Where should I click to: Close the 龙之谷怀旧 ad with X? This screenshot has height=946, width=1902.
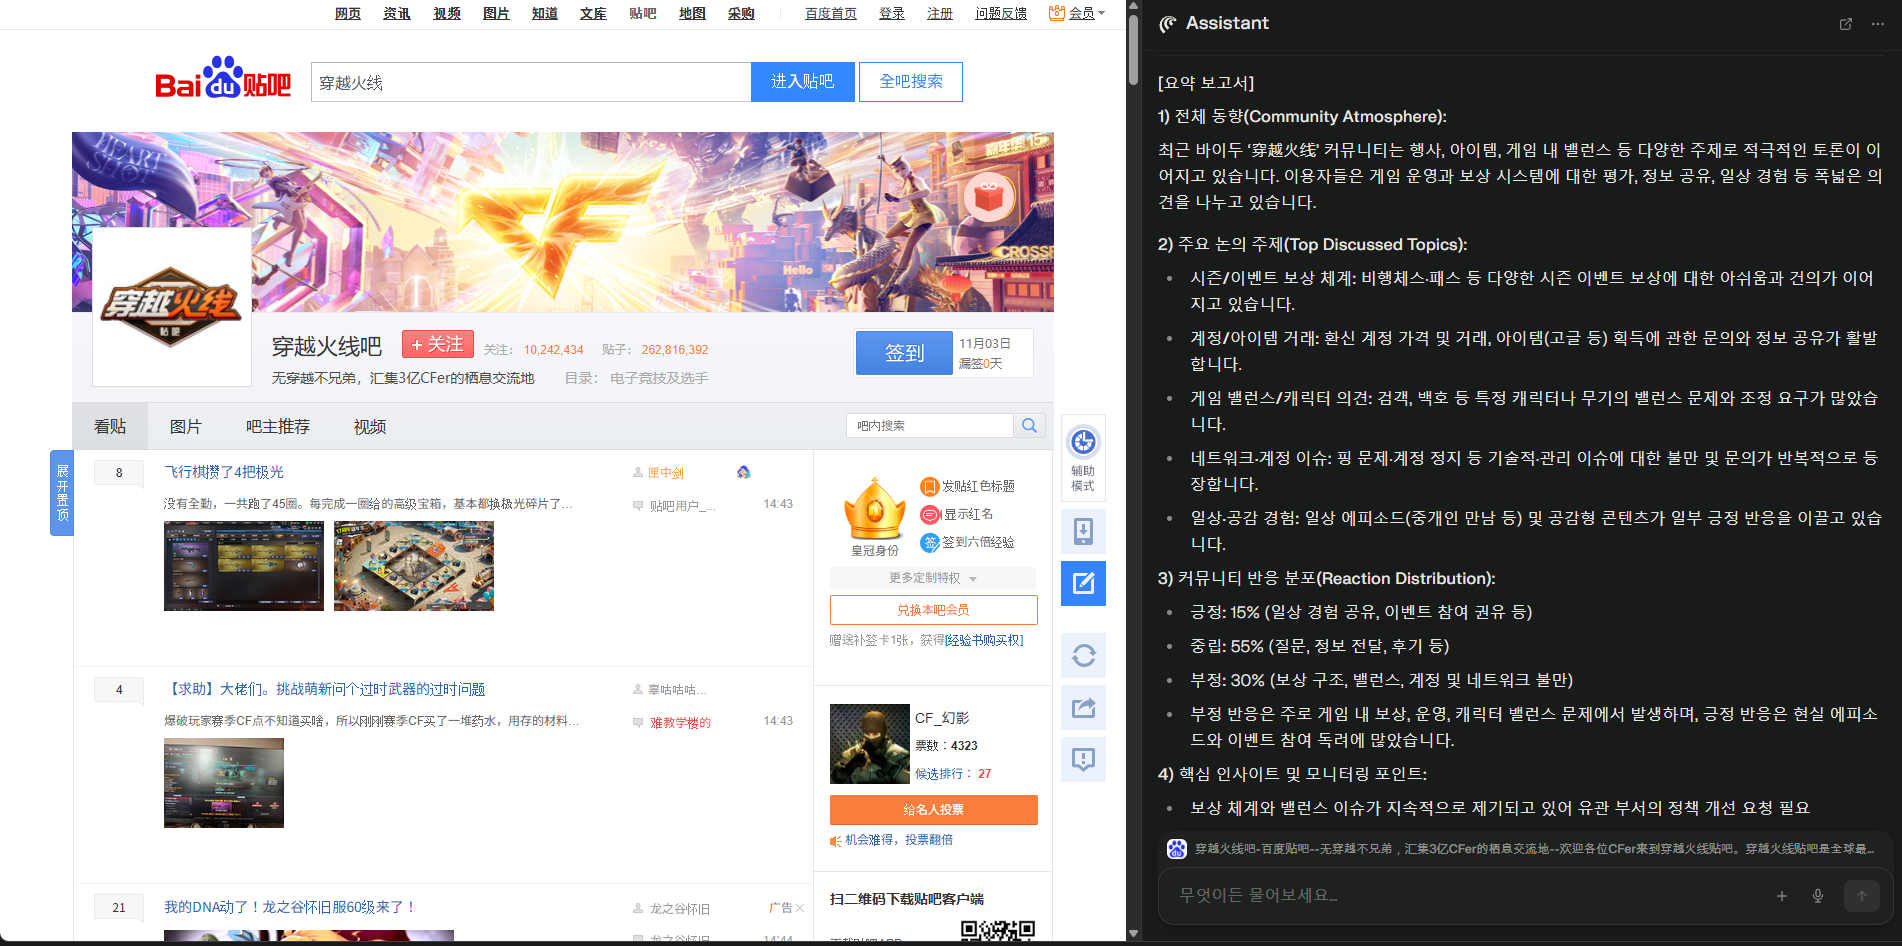pyautogui.click(x=800, y=908)
